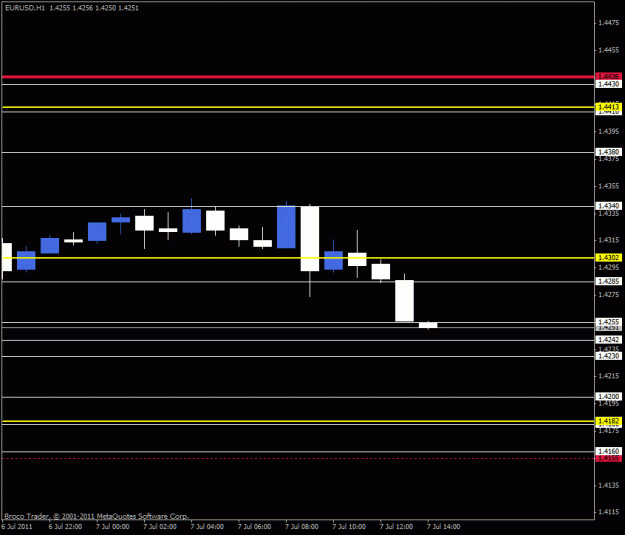Click the 6 Jul 22:00 time label
This screenshot has height=535, width=625.
pos(65,527)
